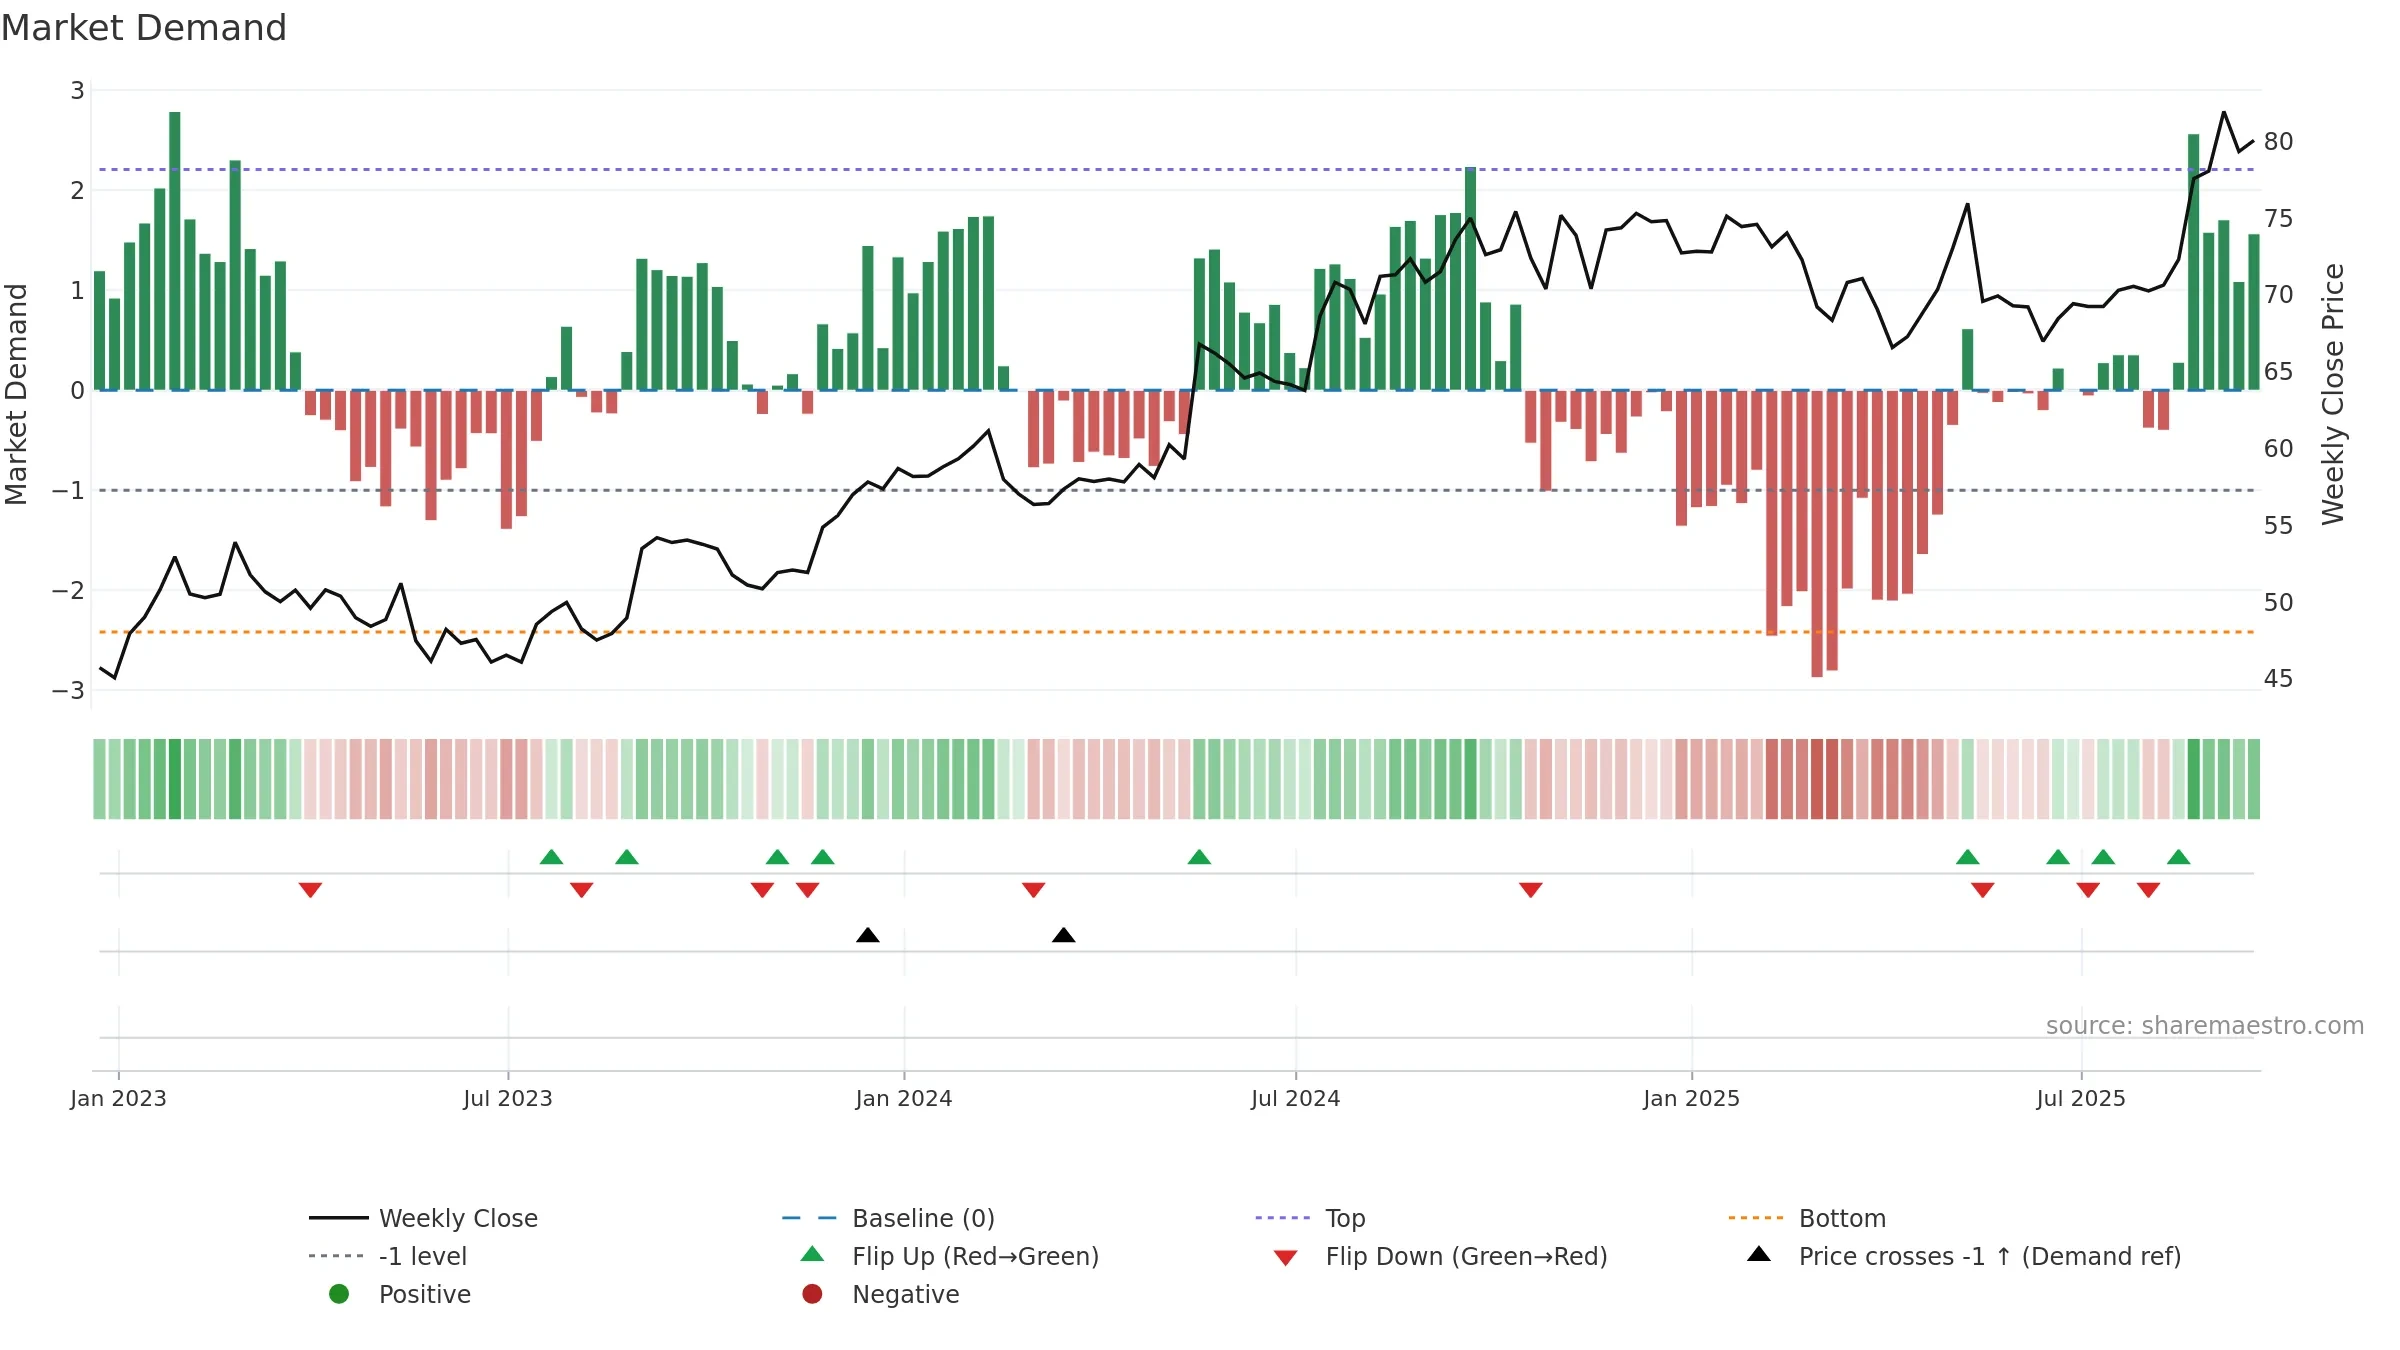The width and height of the screenshot is (2400, 1350).
Task: Click the red Flip Down triangle in legend
Action: pos(1286,1258)
